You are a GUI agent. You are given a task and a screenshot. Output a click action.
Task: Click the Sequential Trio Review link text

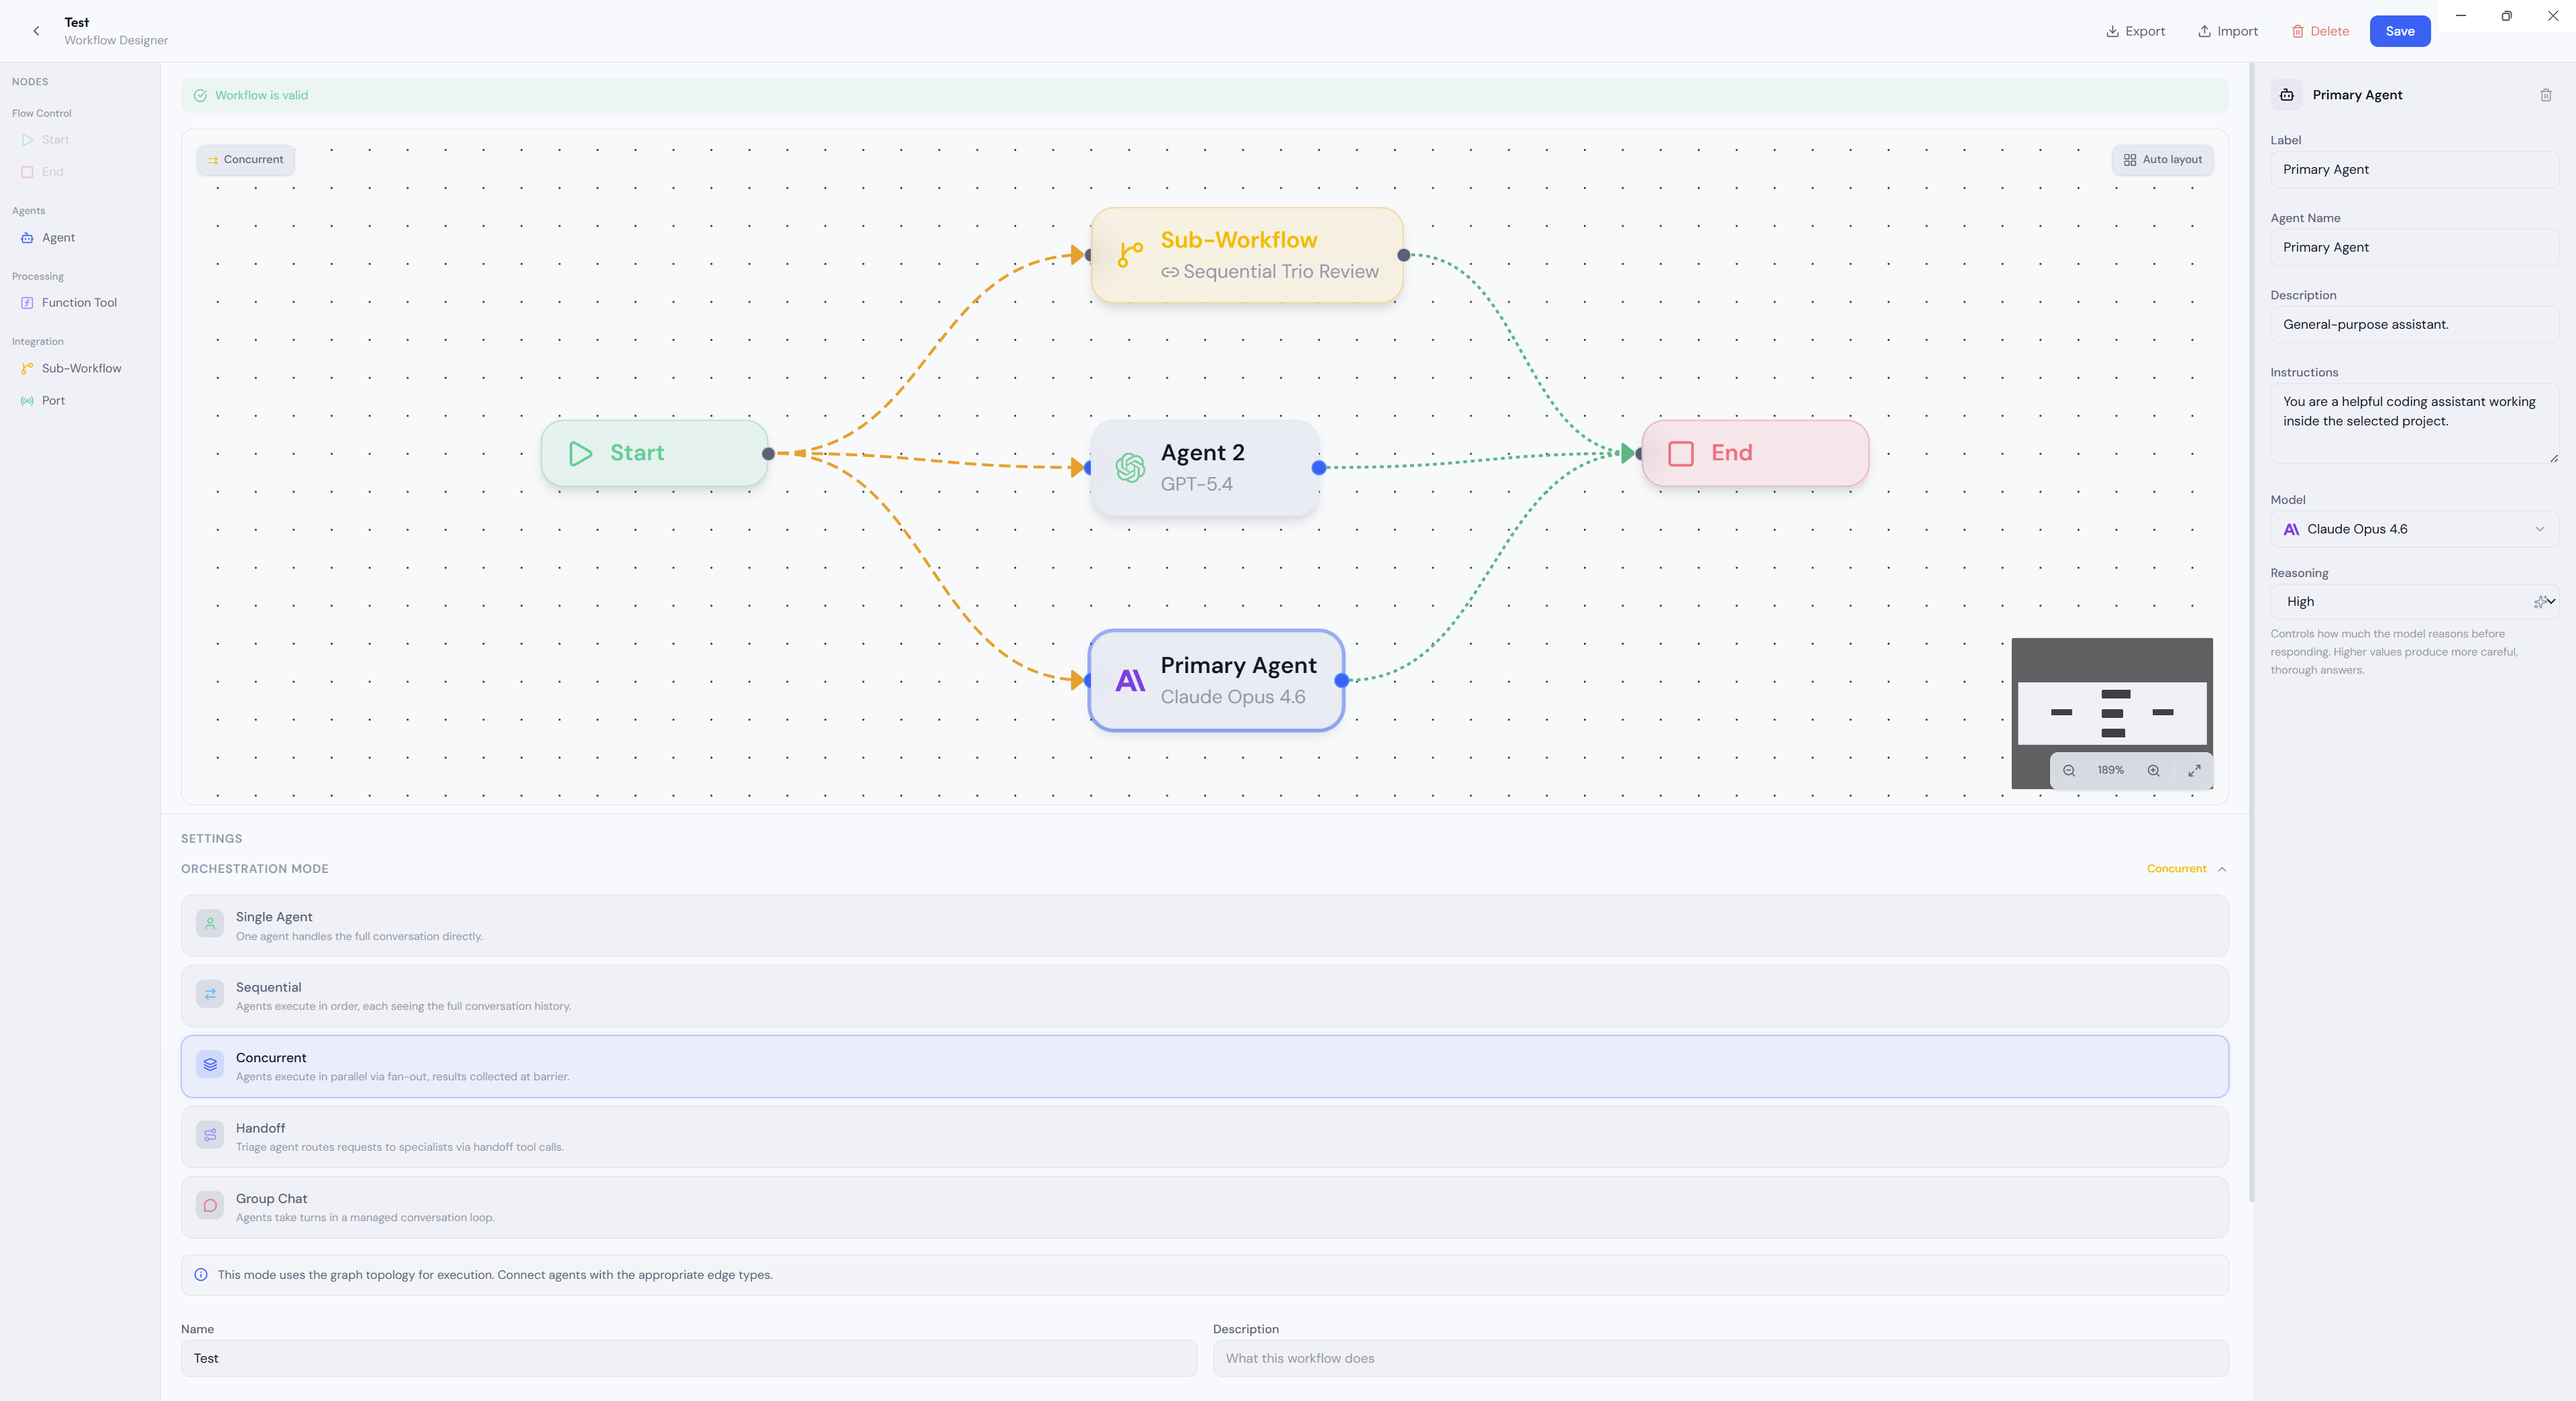tap(1280, 272)
